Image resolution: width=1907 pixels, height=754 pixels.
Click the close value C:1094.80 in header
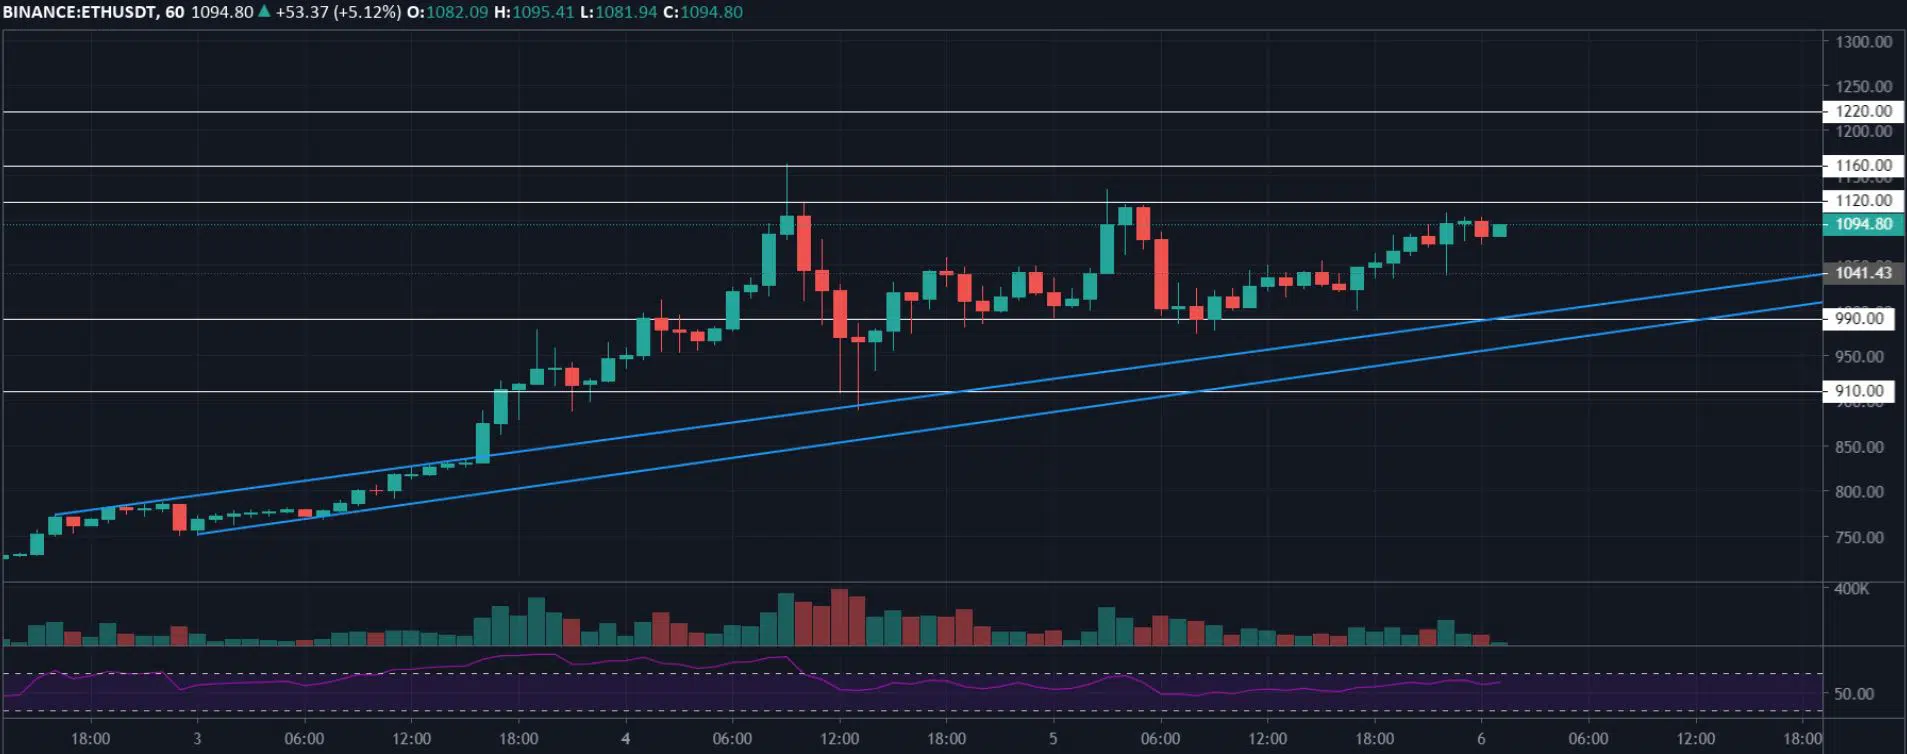702,12
